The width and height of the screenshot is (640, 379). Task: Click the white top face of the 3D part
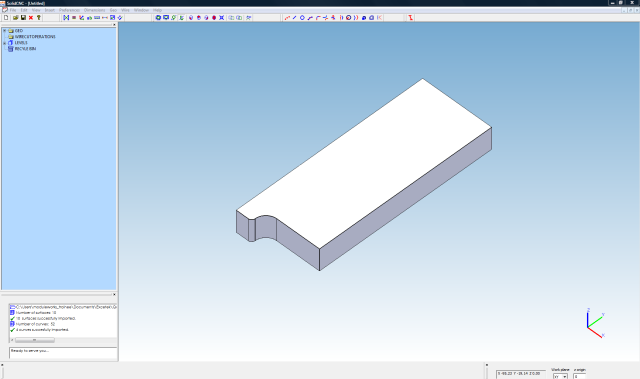pos(363,163)
